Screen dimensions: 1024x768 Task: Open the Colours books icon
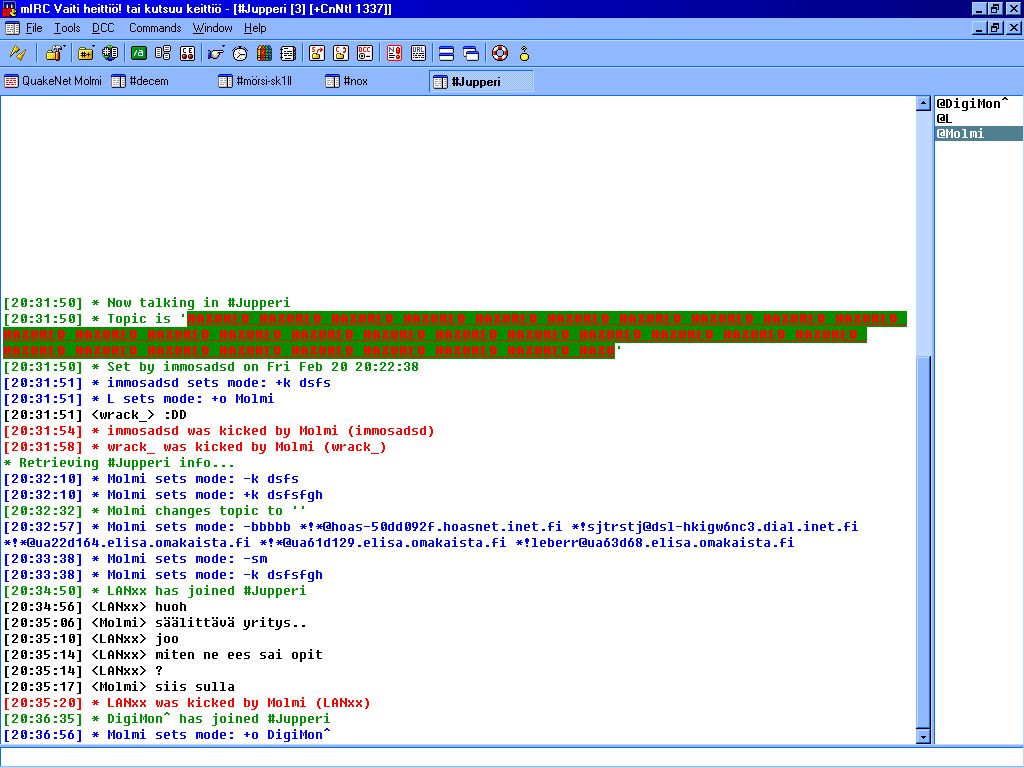[264, 53]
